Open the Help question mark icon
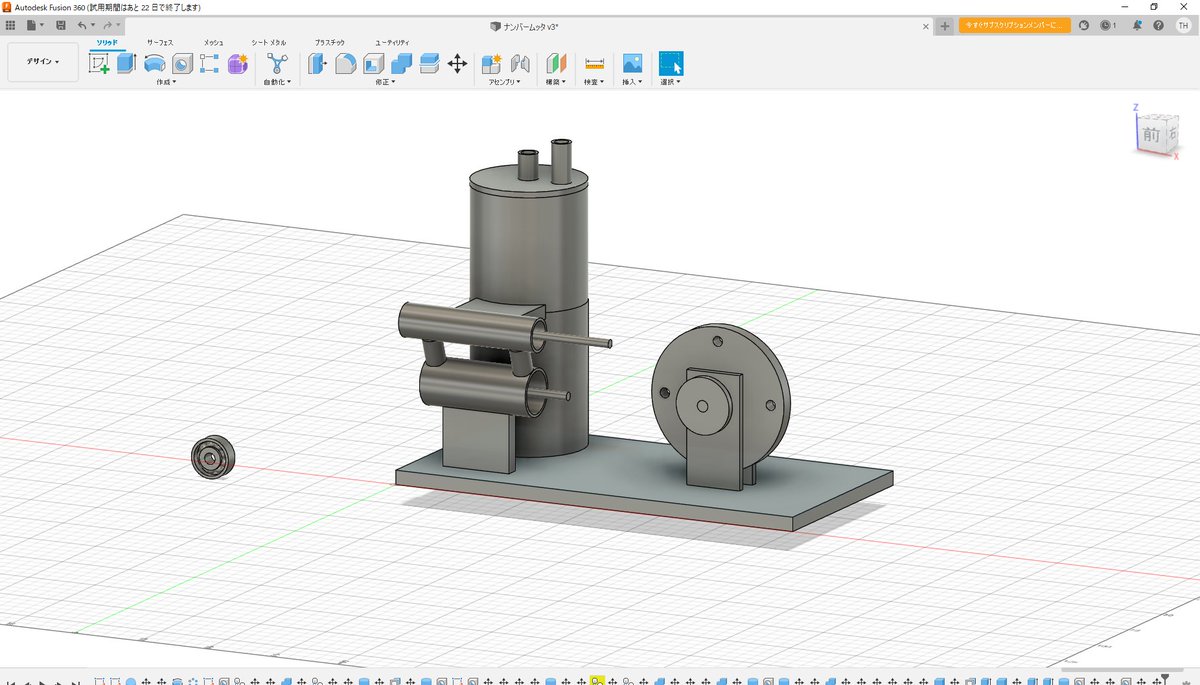The height and width of the screenshot is (685, 1200). (1160, 25)
